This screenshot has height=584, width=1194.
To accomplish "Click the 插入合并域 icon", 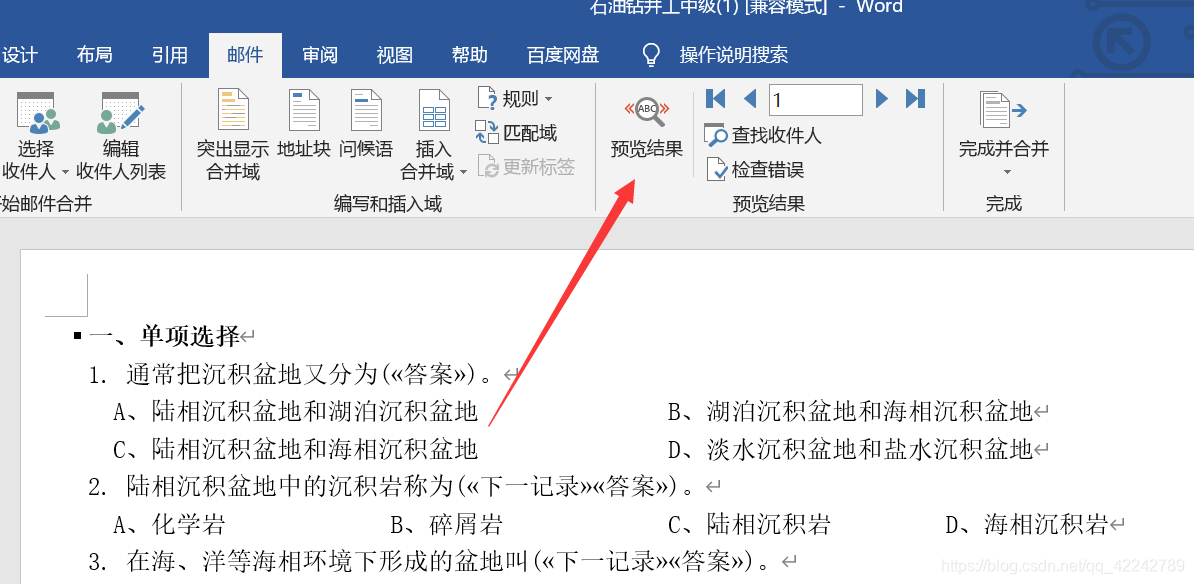I will click(434, 110).
